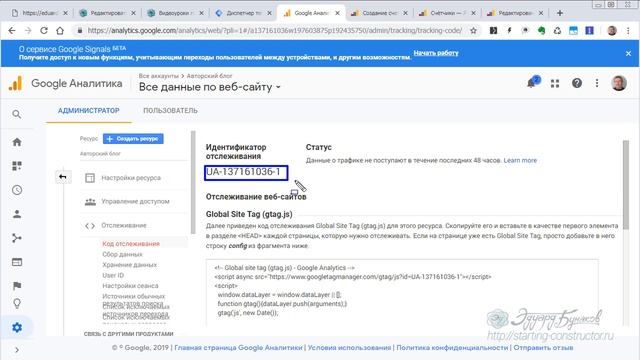Open the Admin gear icon
640x360 pixels.
pos(17,327)
